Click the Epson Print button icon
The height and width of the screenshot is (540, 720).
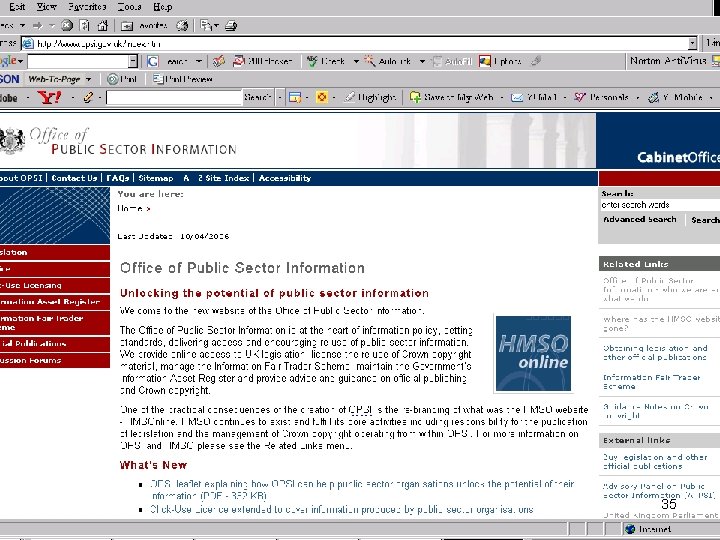pos(112,79)
